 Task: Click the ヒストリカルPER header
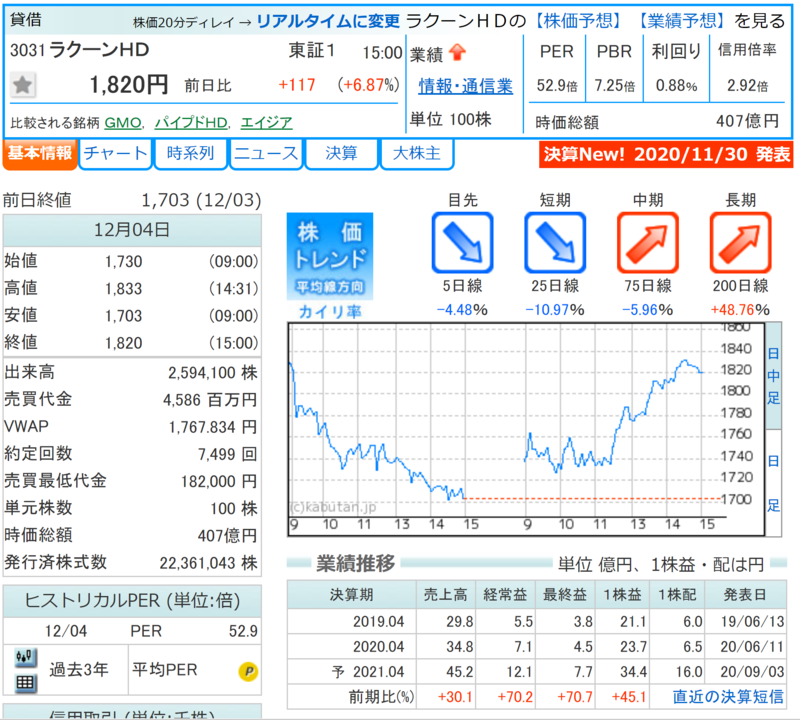point(132,601)
